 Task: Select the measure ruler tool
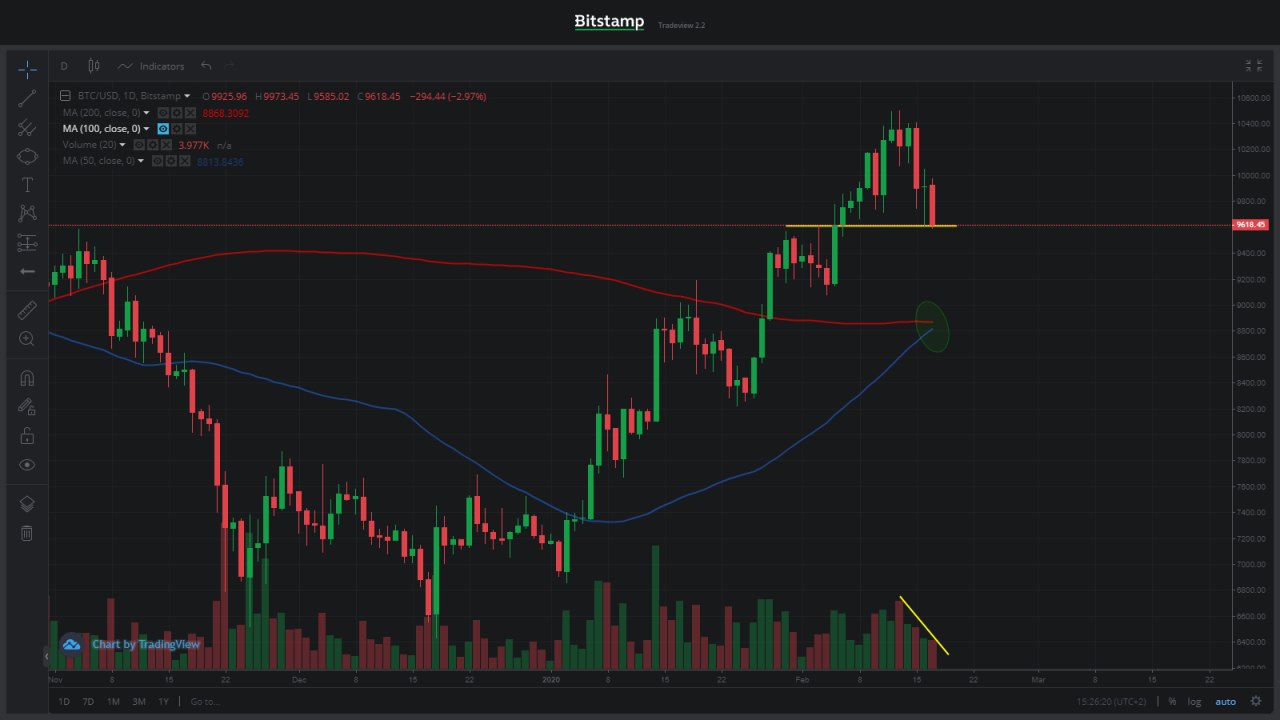pos(27,311)
